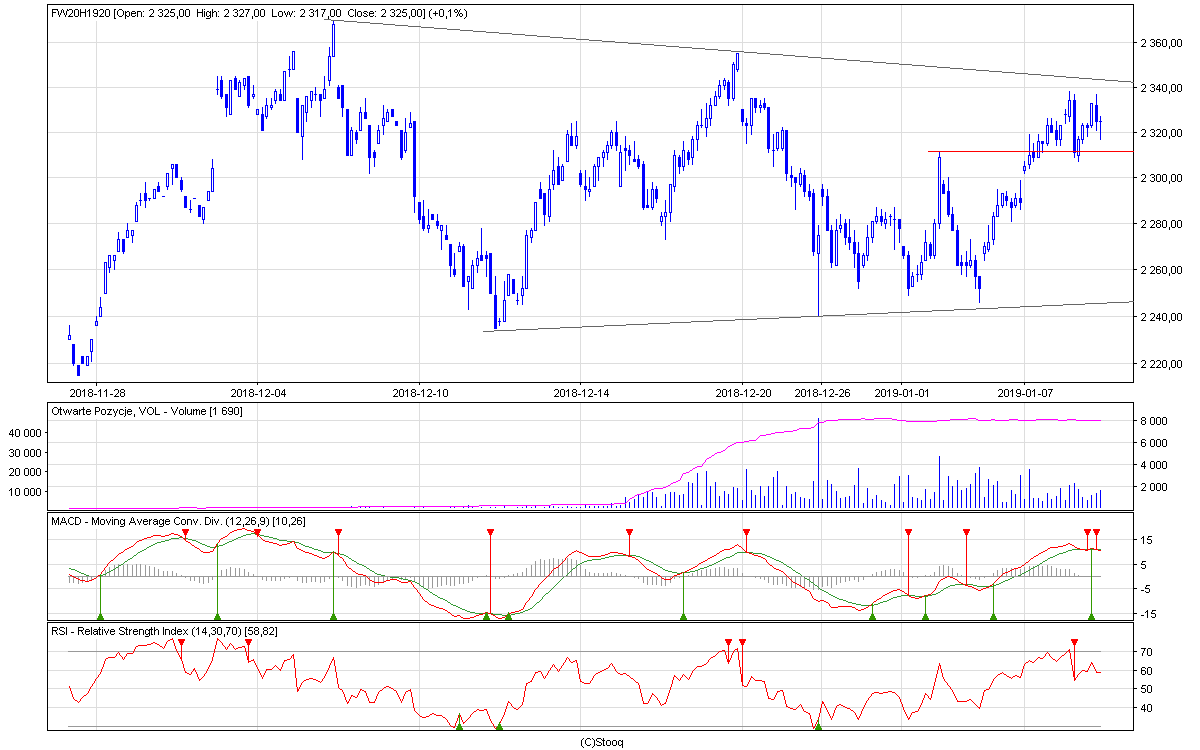Screen dimensions: 1200x750
Task: Click the rightmost red MACD sell marker
Action: point(1097,533)
